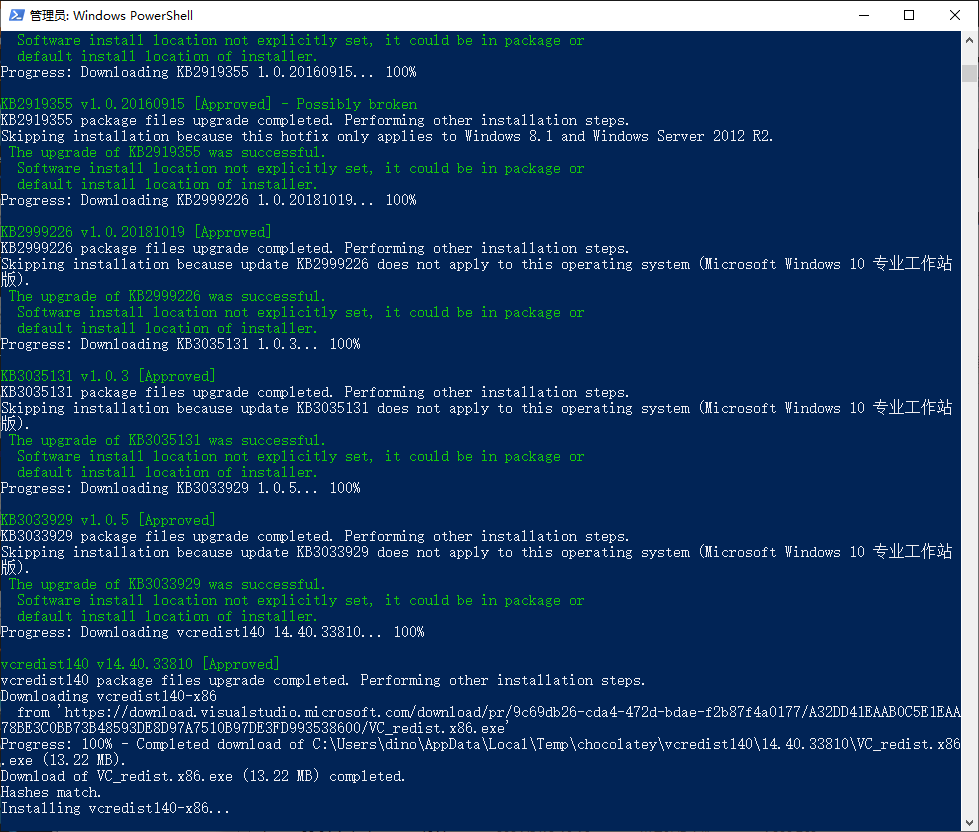The width and height of the screenshot is (979, 832).
Task: Click 'Progress: Downloading vcredist140' line
Action: (212, 632)
